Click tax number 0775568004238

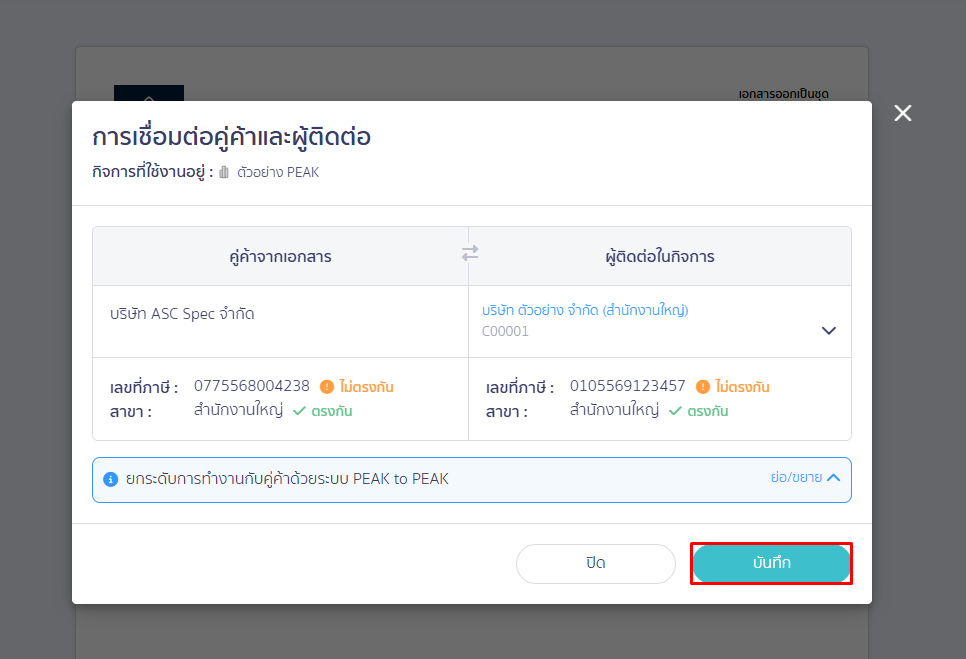coord(251,386)
